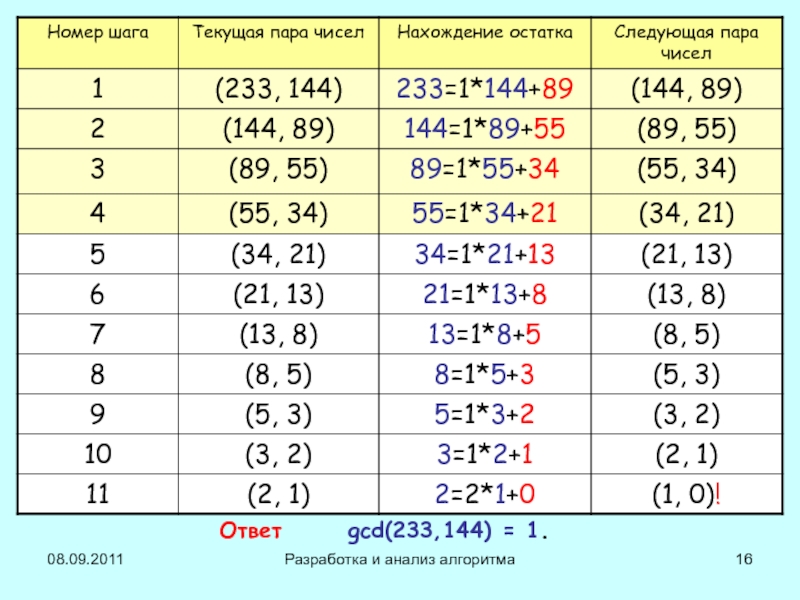Screen dimensions: 800x600
Task: Select step number 5 cell
Action: pyautogui.click(x=98, y=254)
